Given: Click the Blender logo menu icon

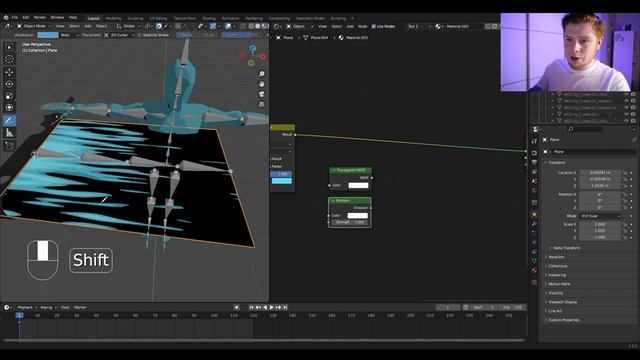Looking at the screenshot, I should click(6, 18).
